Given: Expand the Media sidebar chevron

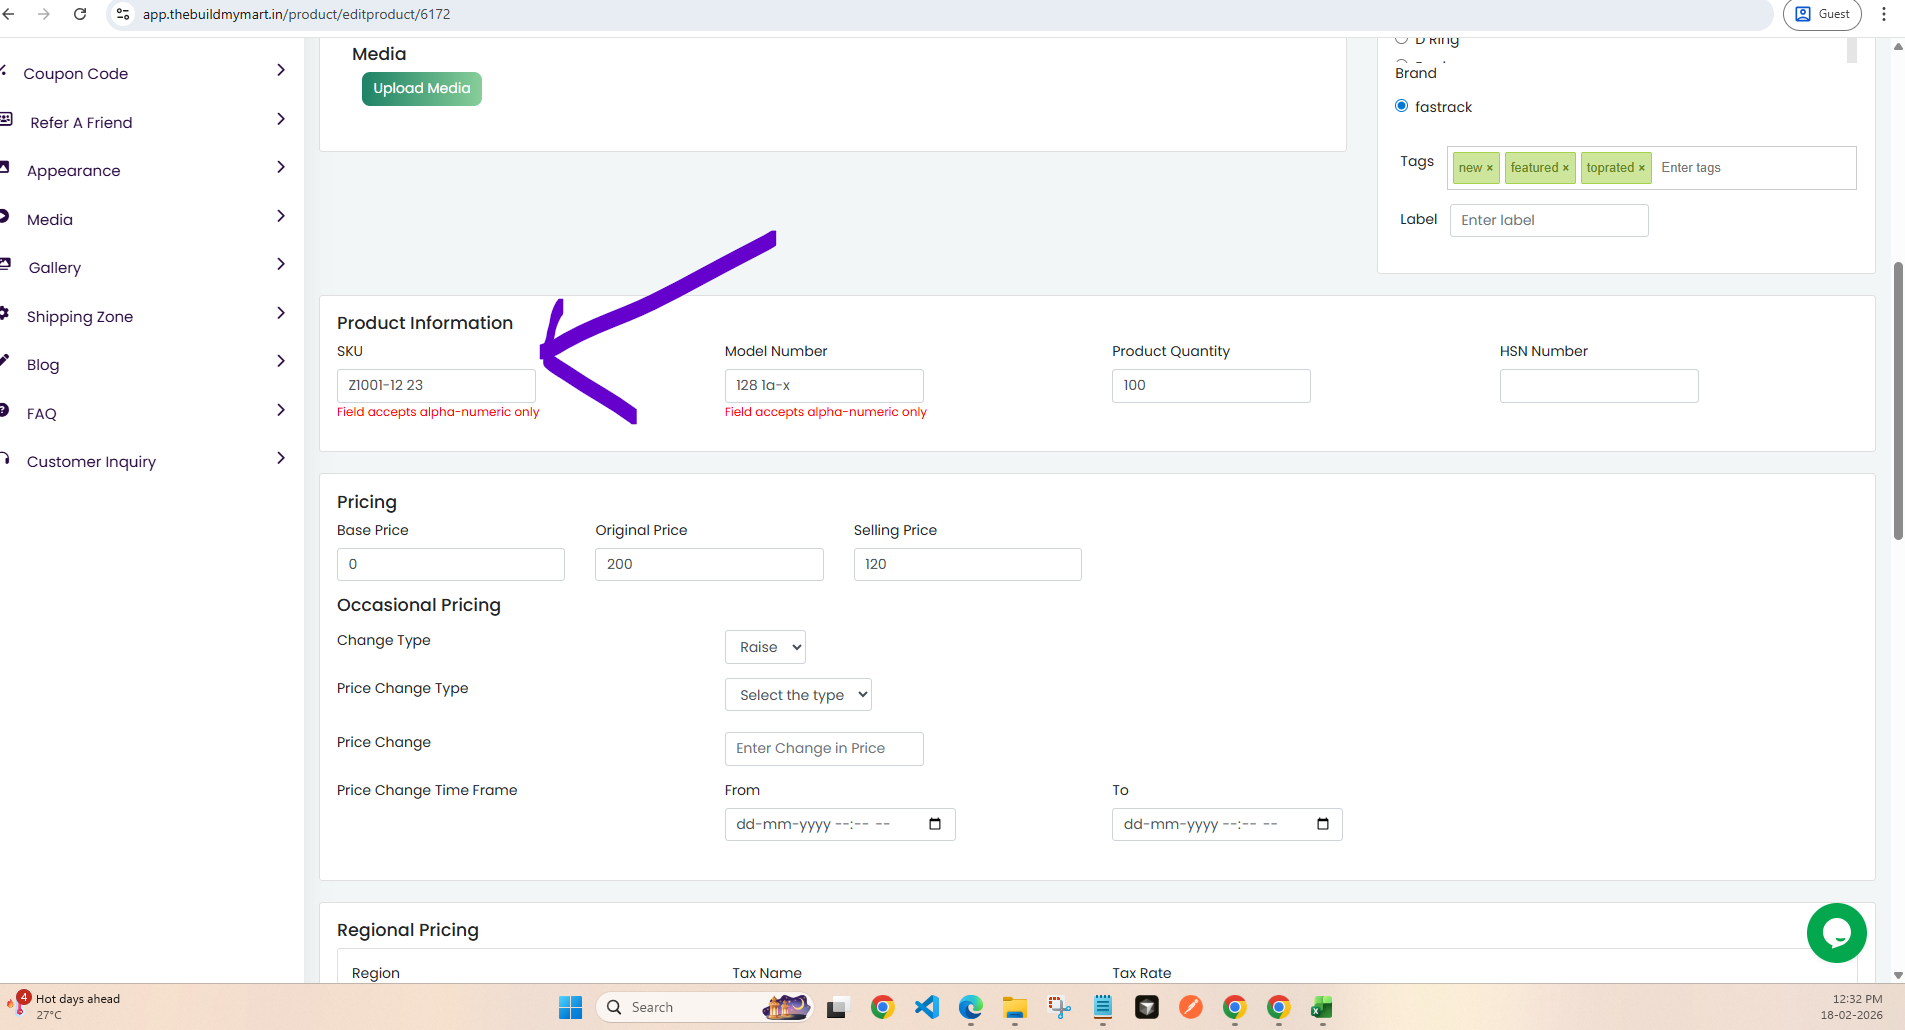Looking at the screenshot, I should [x=281, y=216].
